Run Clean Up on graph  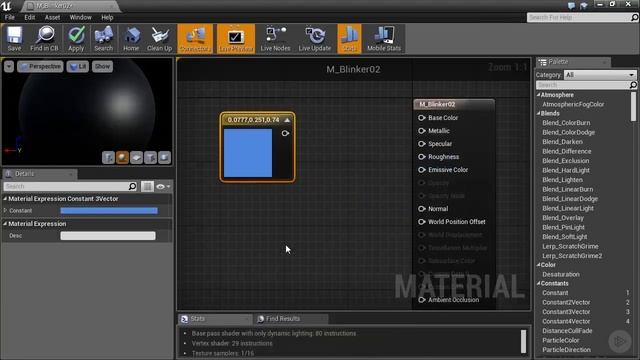coord(160,39)
